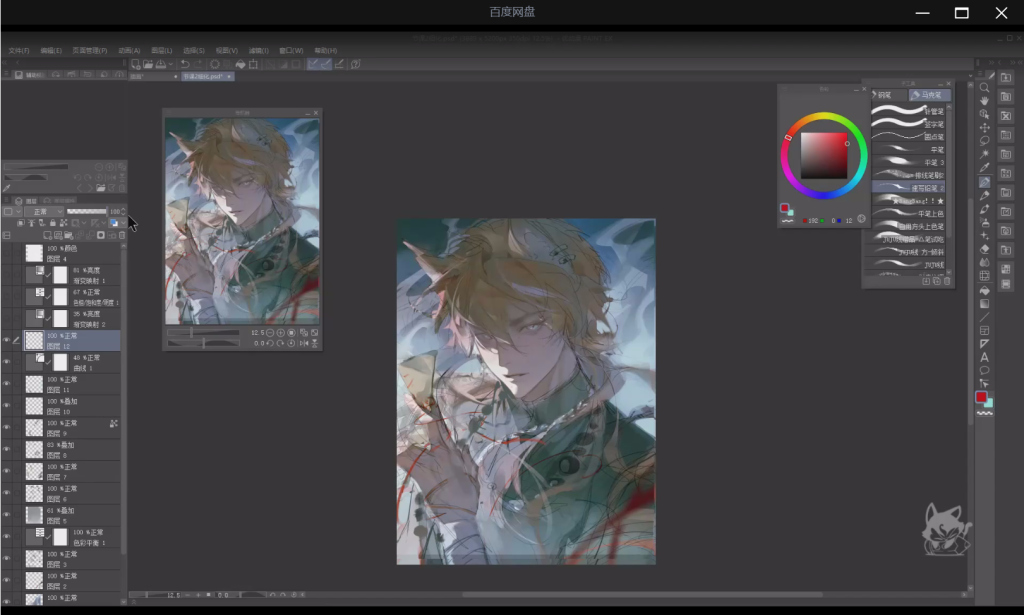Toggle visibility of layer 图层 9

(6, 428)
